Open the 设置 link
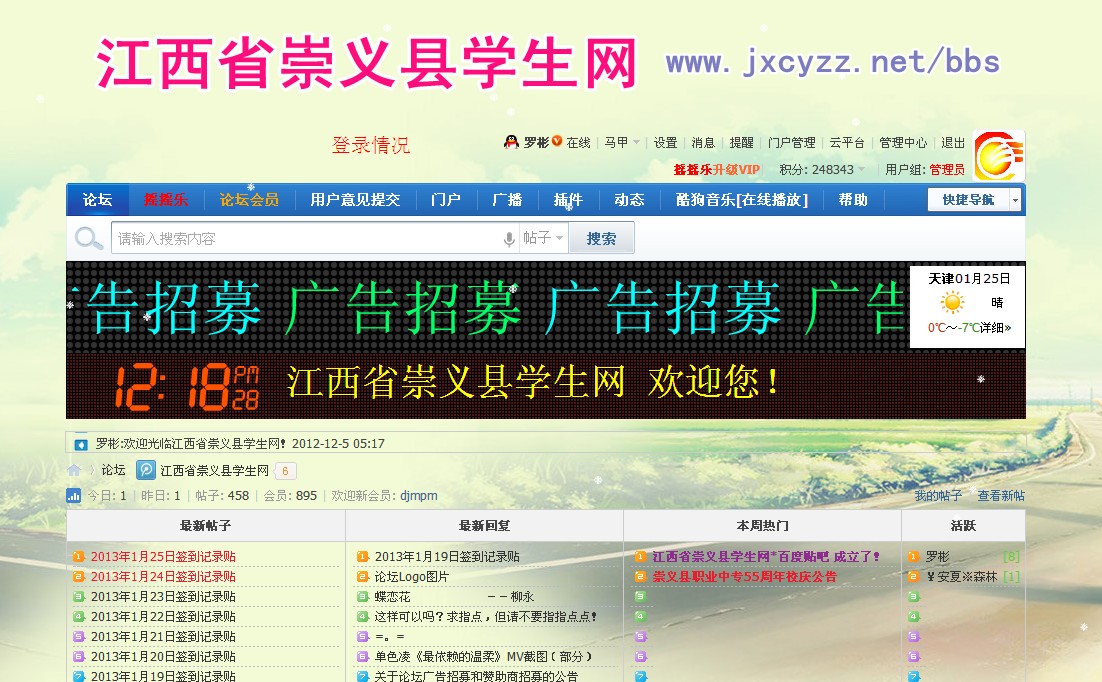This screenshot has height=682, width=1102. click(666, 143)
